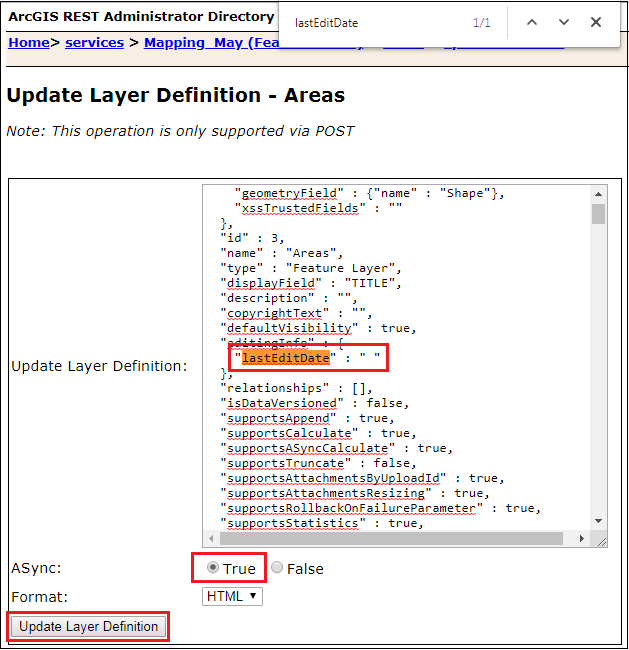
Task: Click the "supportsRollbackOnFailureParameter" line
Action: [381, 508]
